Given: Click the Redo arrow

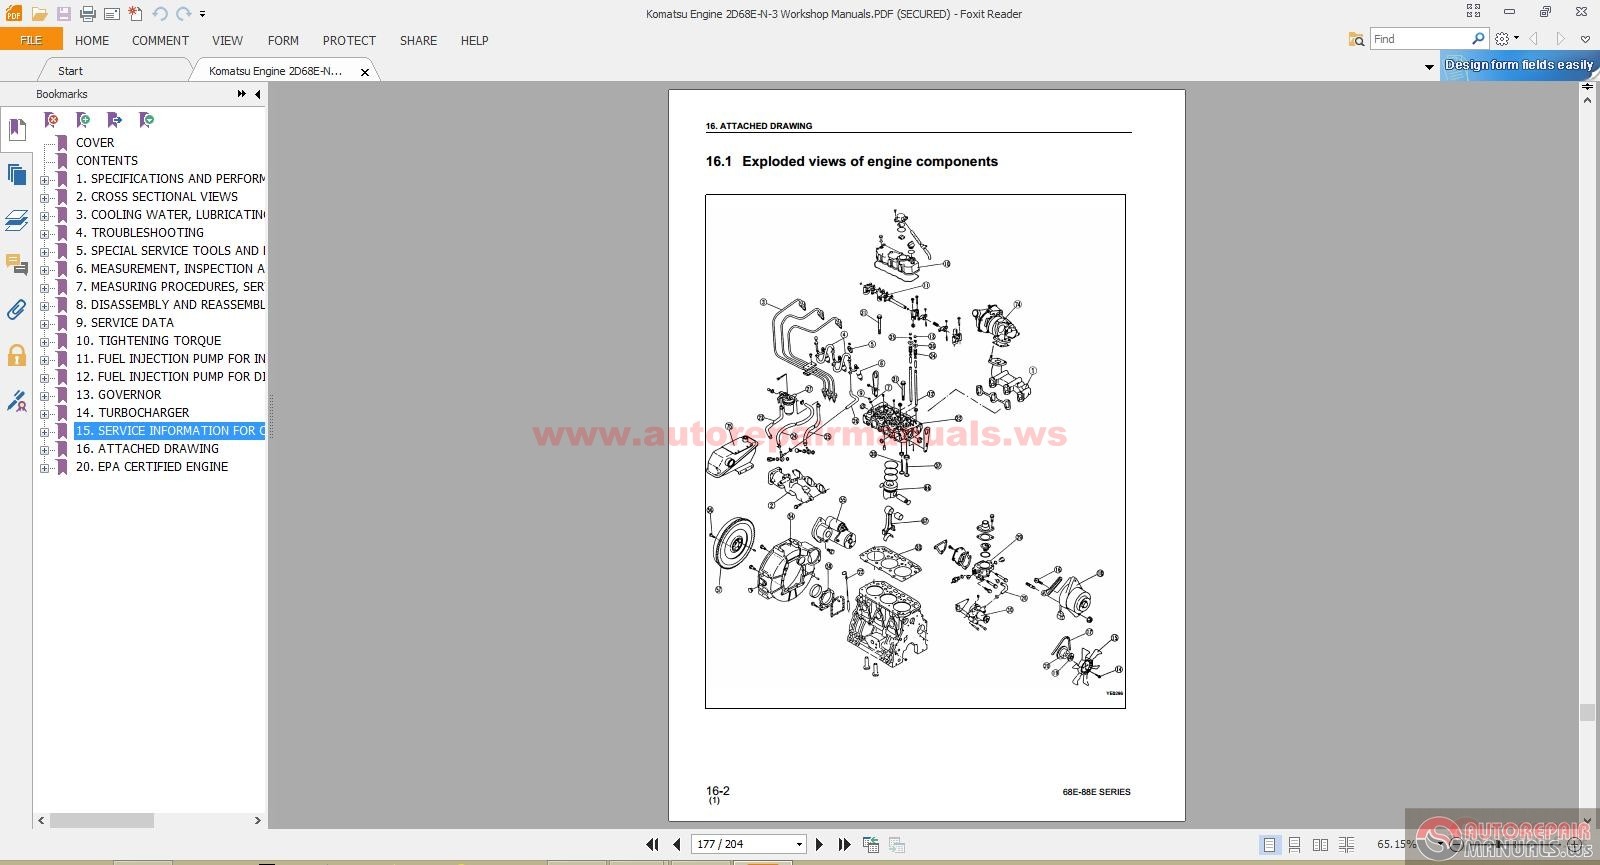Looking at the screenshot, I should point(183,14).
